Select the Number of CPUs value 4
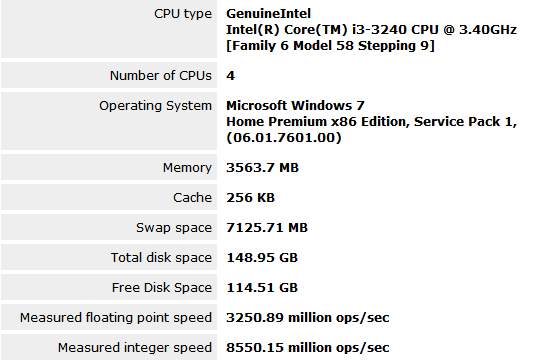This screenshot has height=363, width=538. [x=231, y=75]
